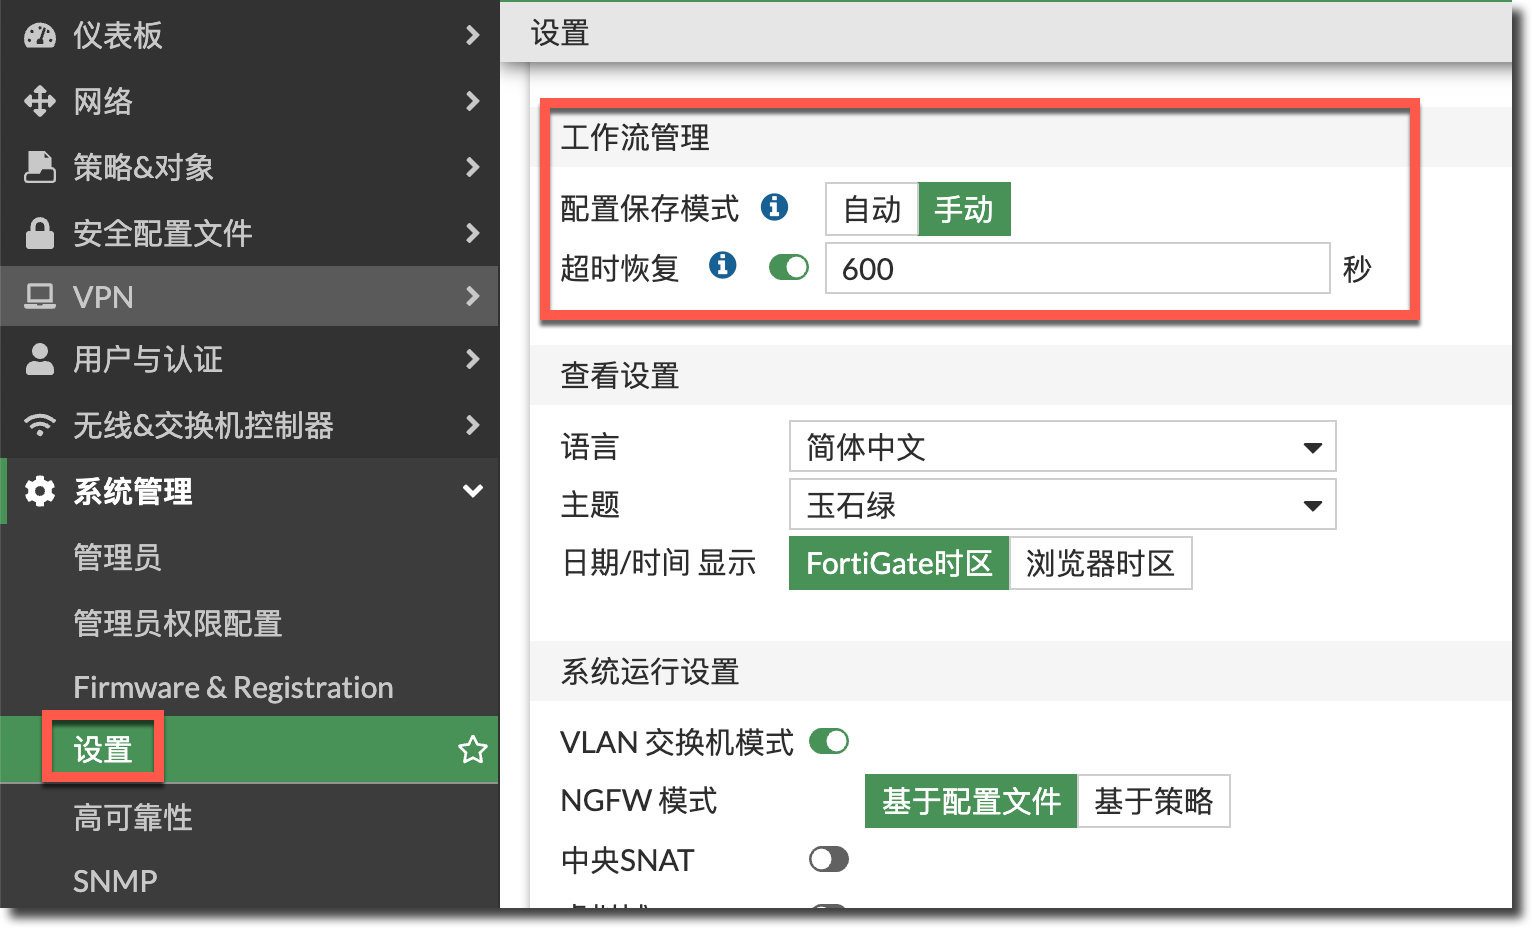Select 自动 config save mode
This screenshot has width=1532, height=928.
(871, 209)
